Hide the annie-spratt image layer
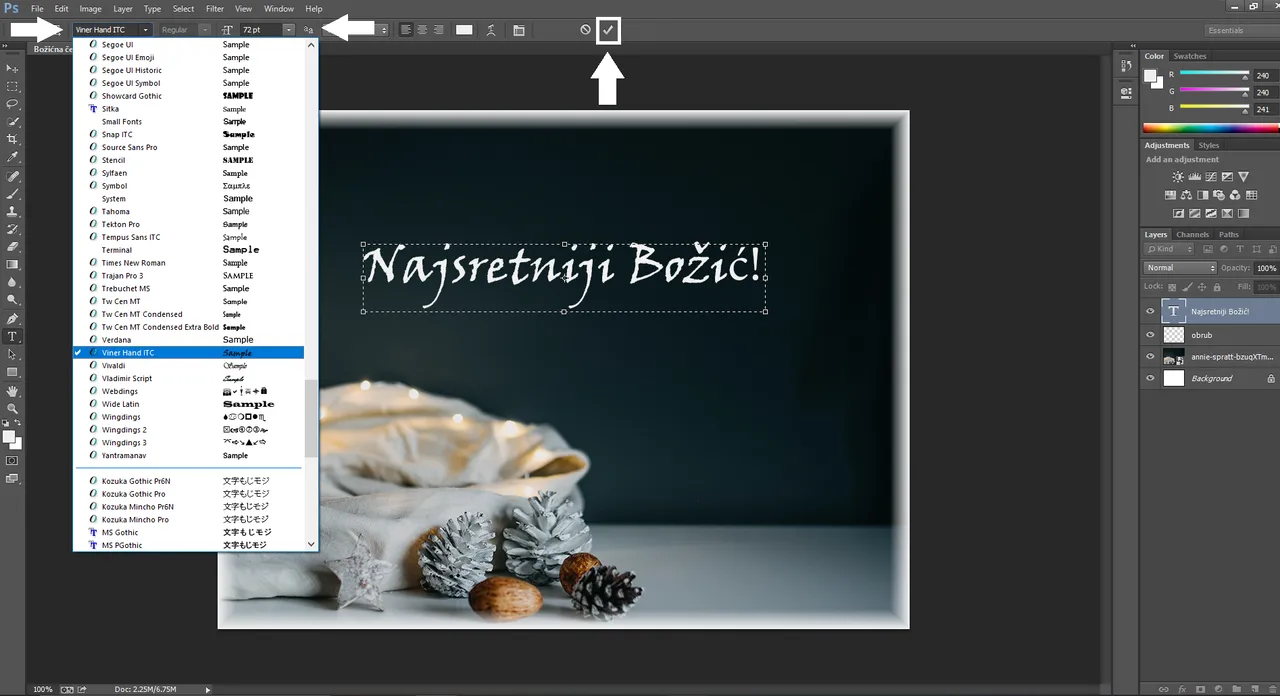The height and width of the screenshot is (696, 1280). (x=1150, y=357)
